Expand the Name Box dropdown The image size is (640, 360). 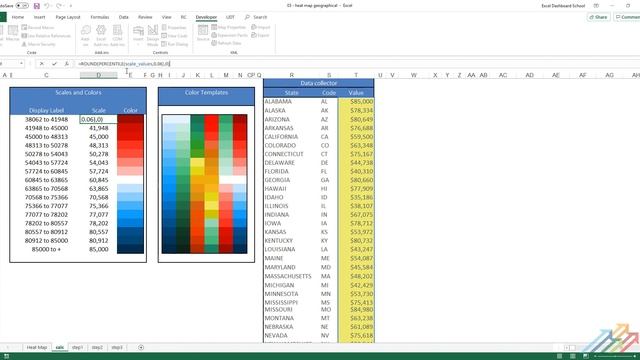coord(21,64)
